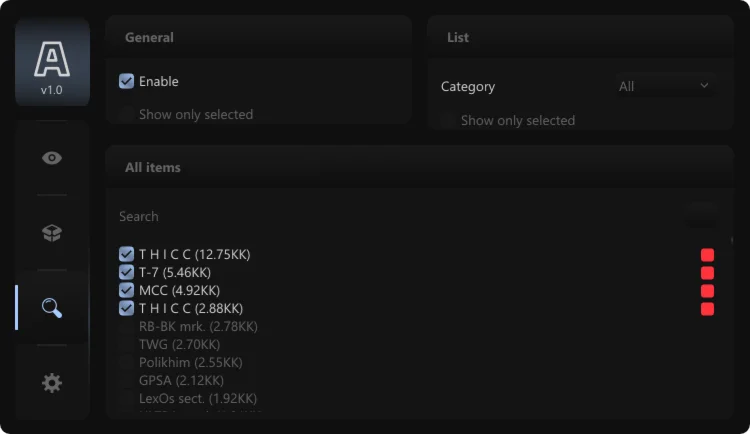
Task: Open the gear settings sidebar tab
Action: point(52,382)
